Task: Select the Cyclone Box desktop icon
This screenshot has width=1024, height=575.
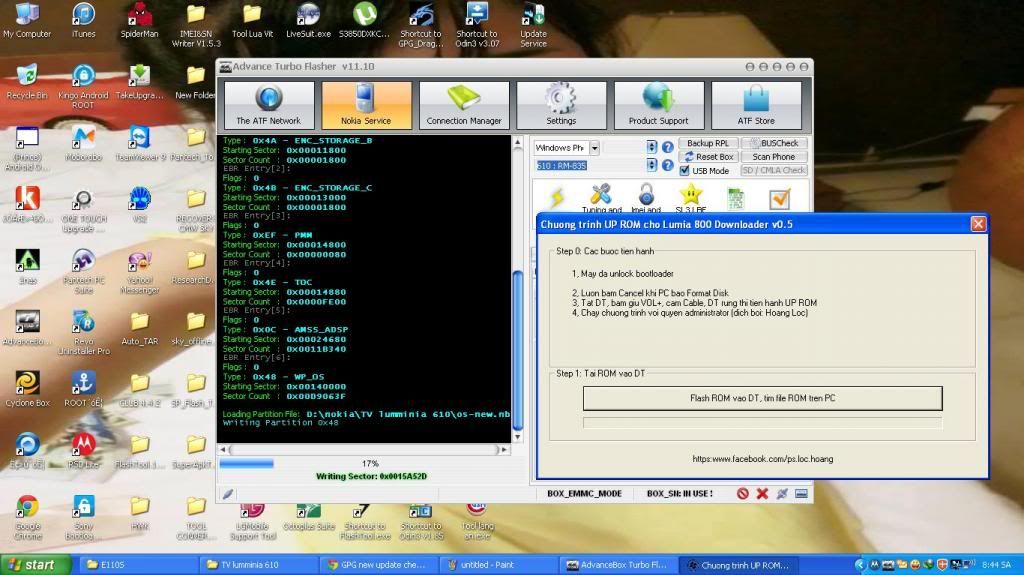Action: (x=27, y=389)
